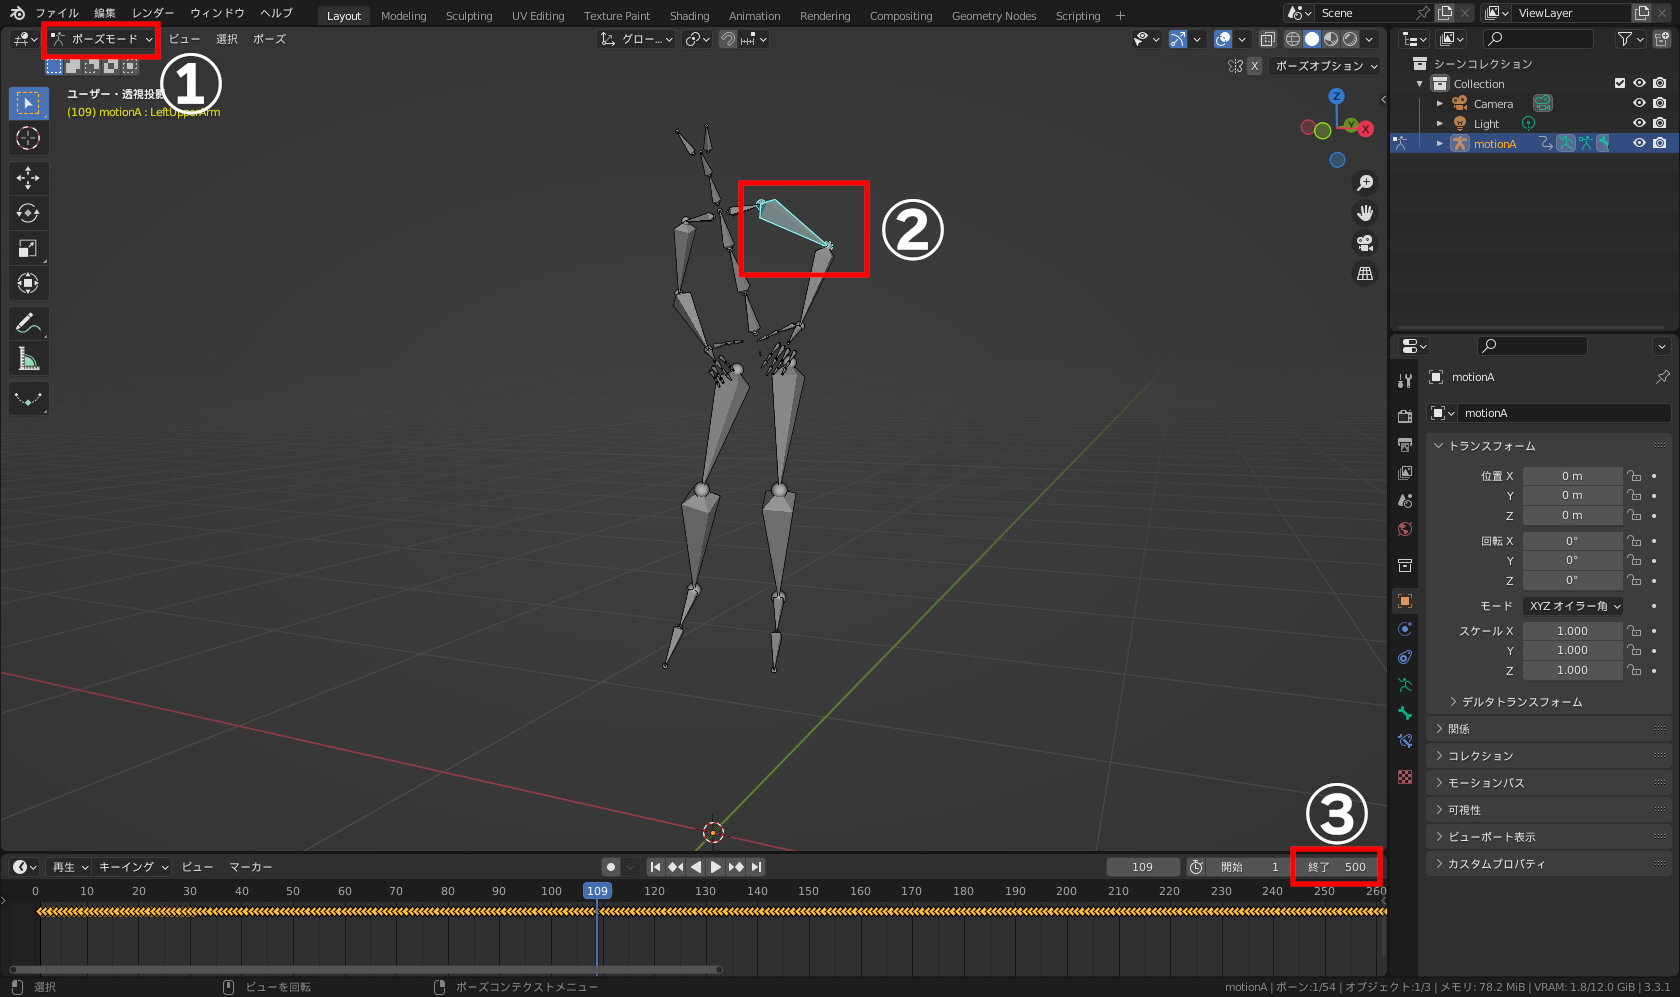Open the Marker (マーカー) timeline menu

tap(250, 867)
